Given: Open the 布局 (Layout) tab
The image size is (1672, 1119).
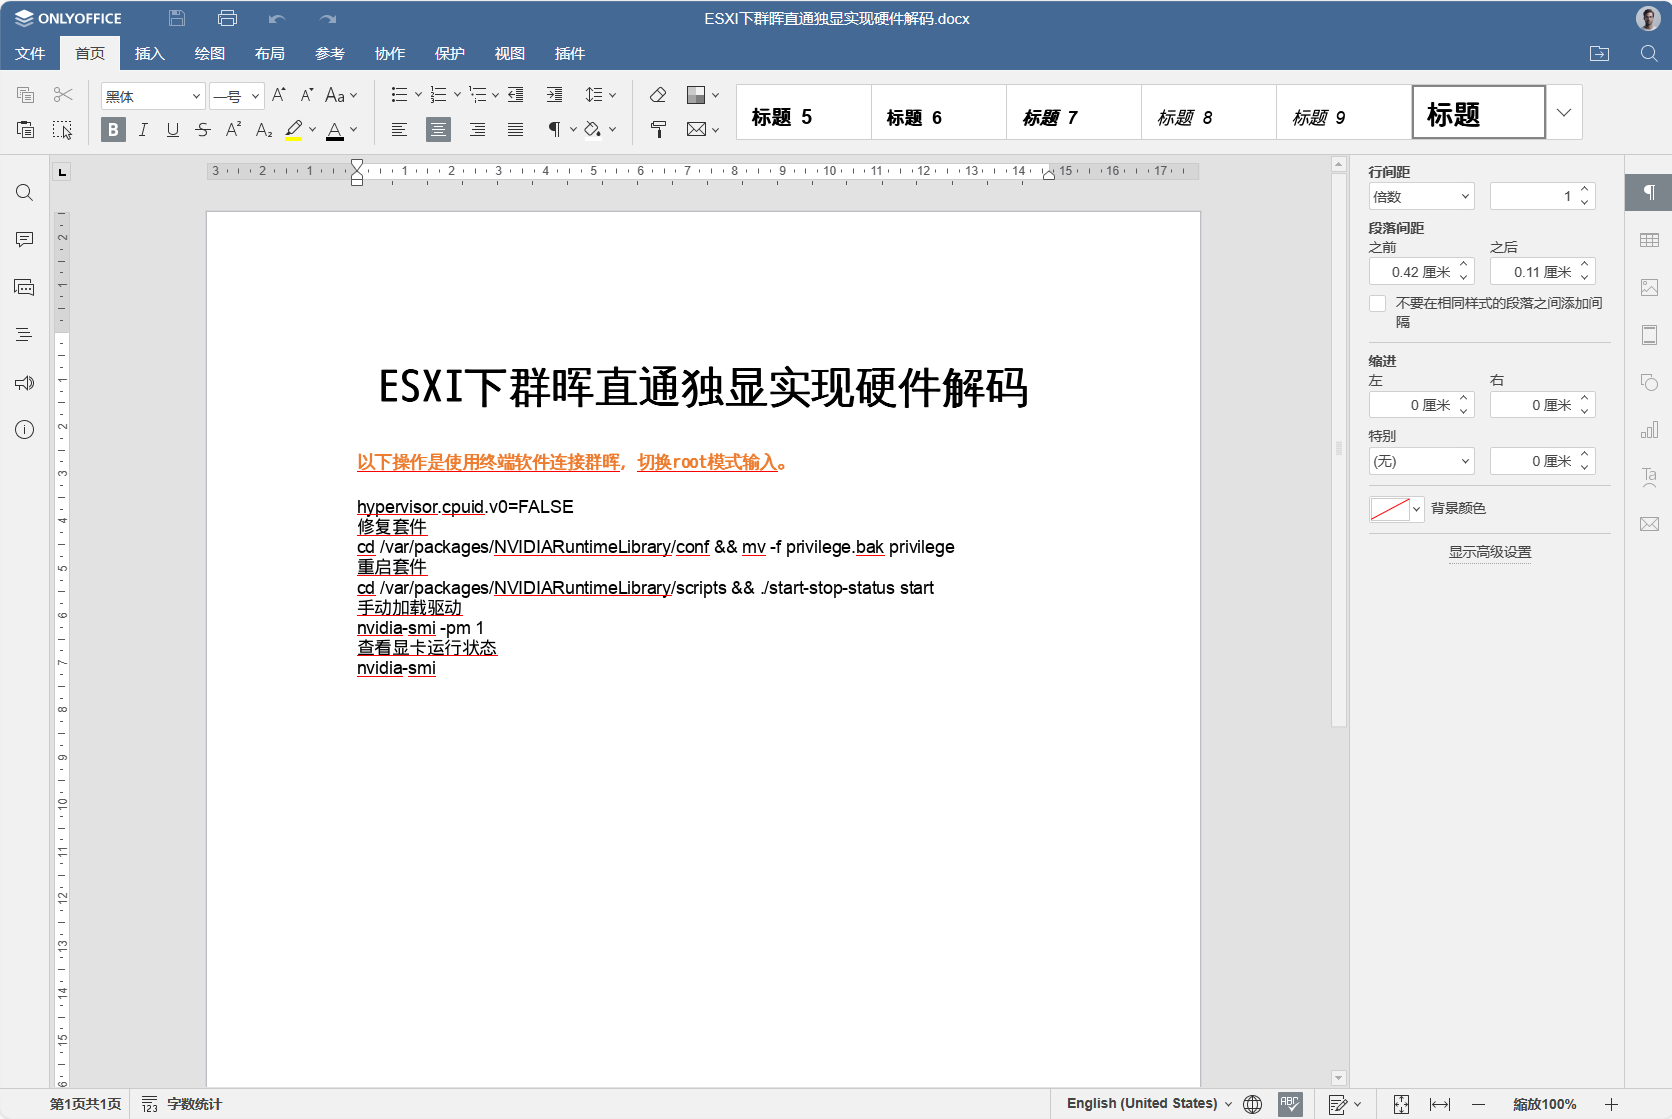Looking at the screenshot, I should 269,54.
